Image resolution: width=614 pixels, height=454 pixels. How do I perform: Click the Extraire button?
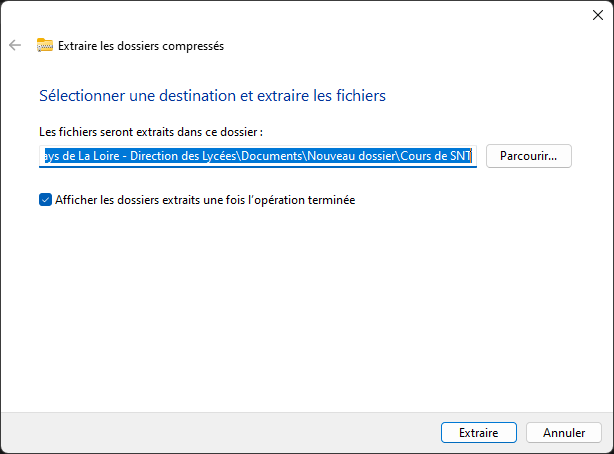[x=479, y=433]
